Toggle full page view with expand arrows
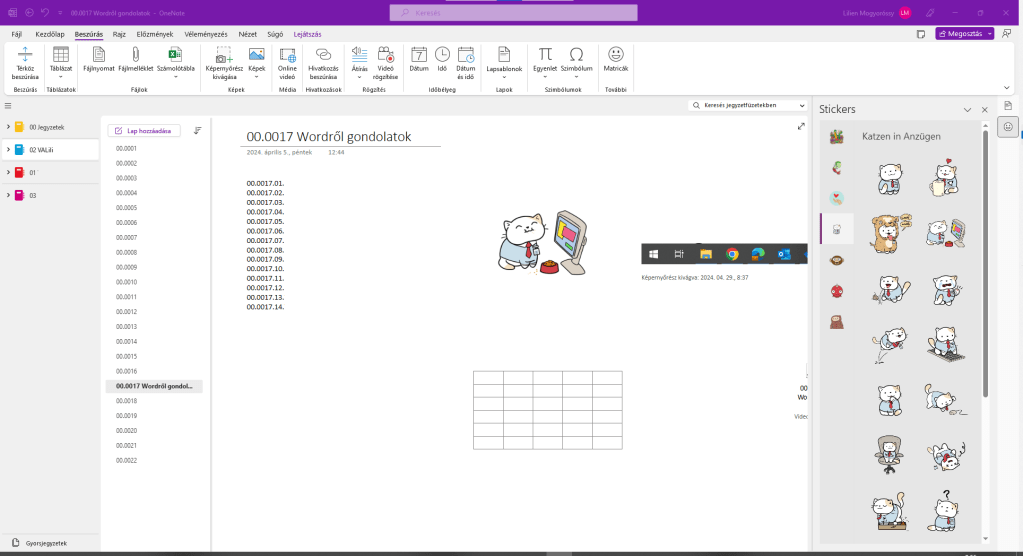The height and width of the screenshot is (556, 1023). click(x=801, y=126)
